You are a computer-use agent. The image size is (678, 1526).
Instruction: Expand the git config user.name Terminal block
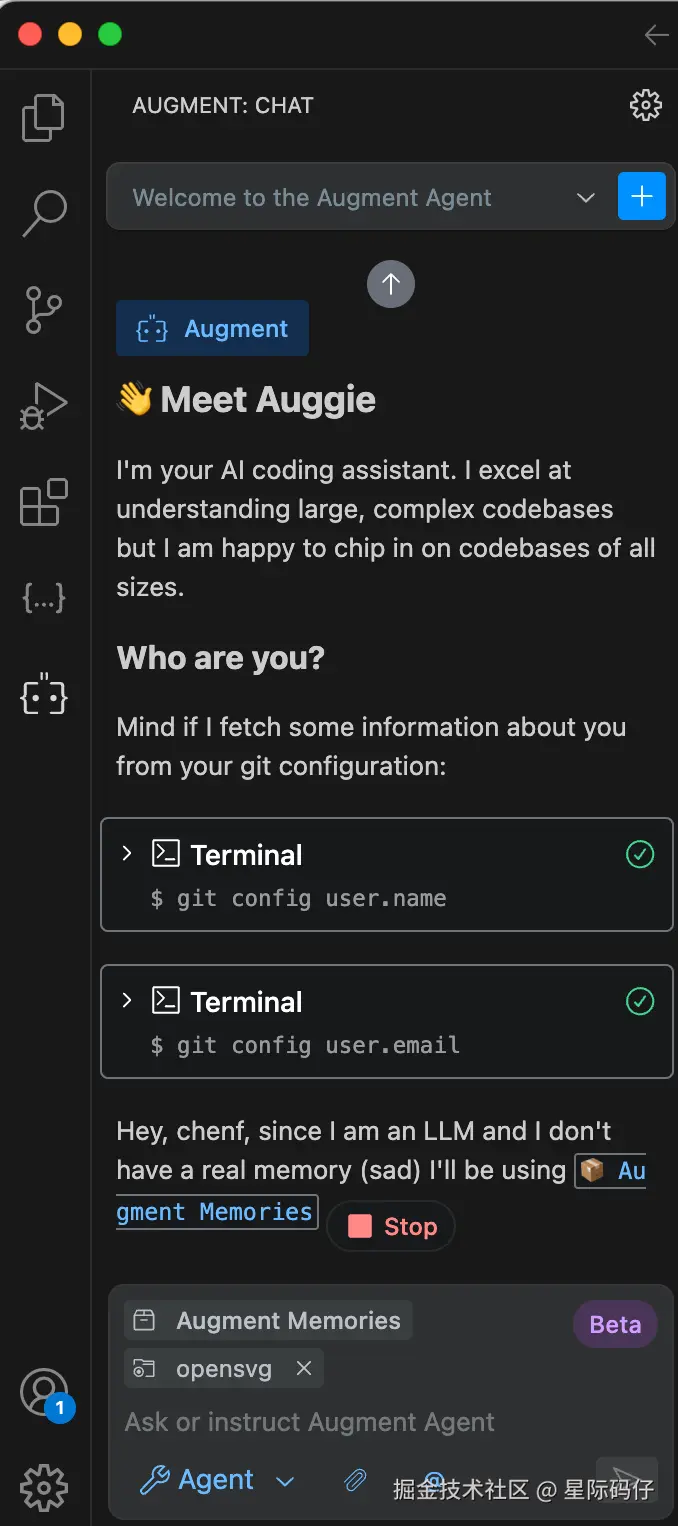(127, 854)
